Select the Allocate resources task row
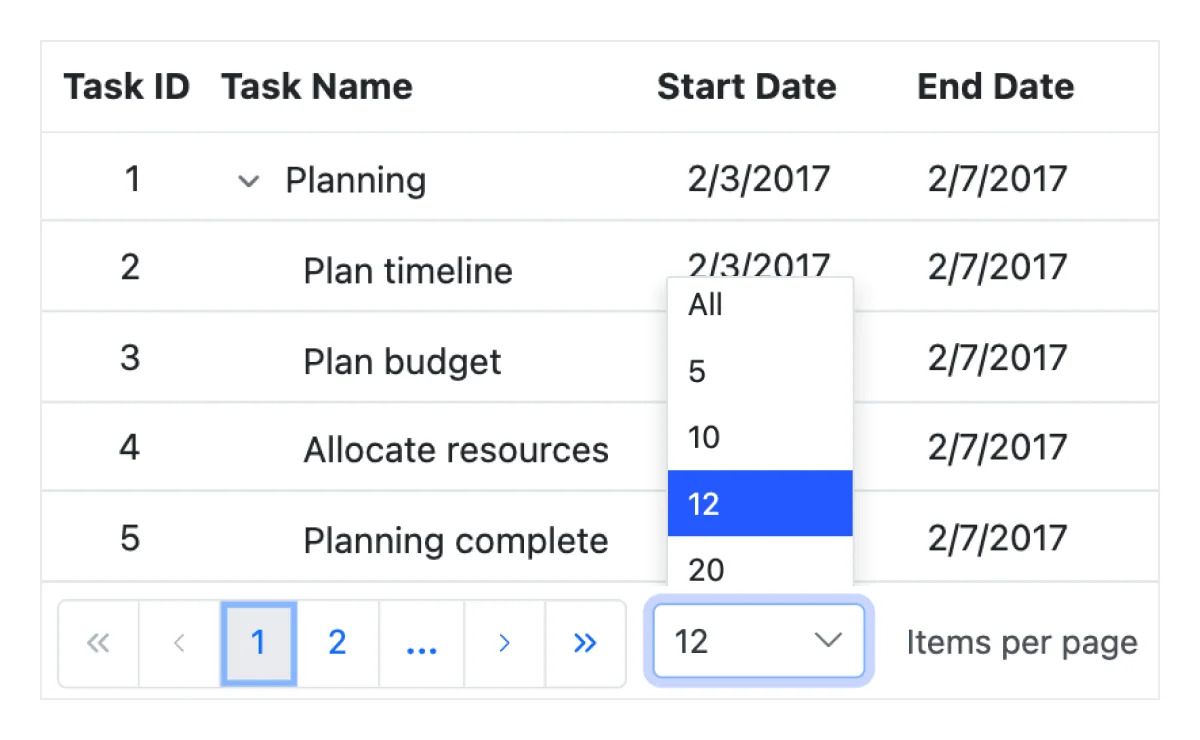 pyautogui.click(x=455, y=450)
